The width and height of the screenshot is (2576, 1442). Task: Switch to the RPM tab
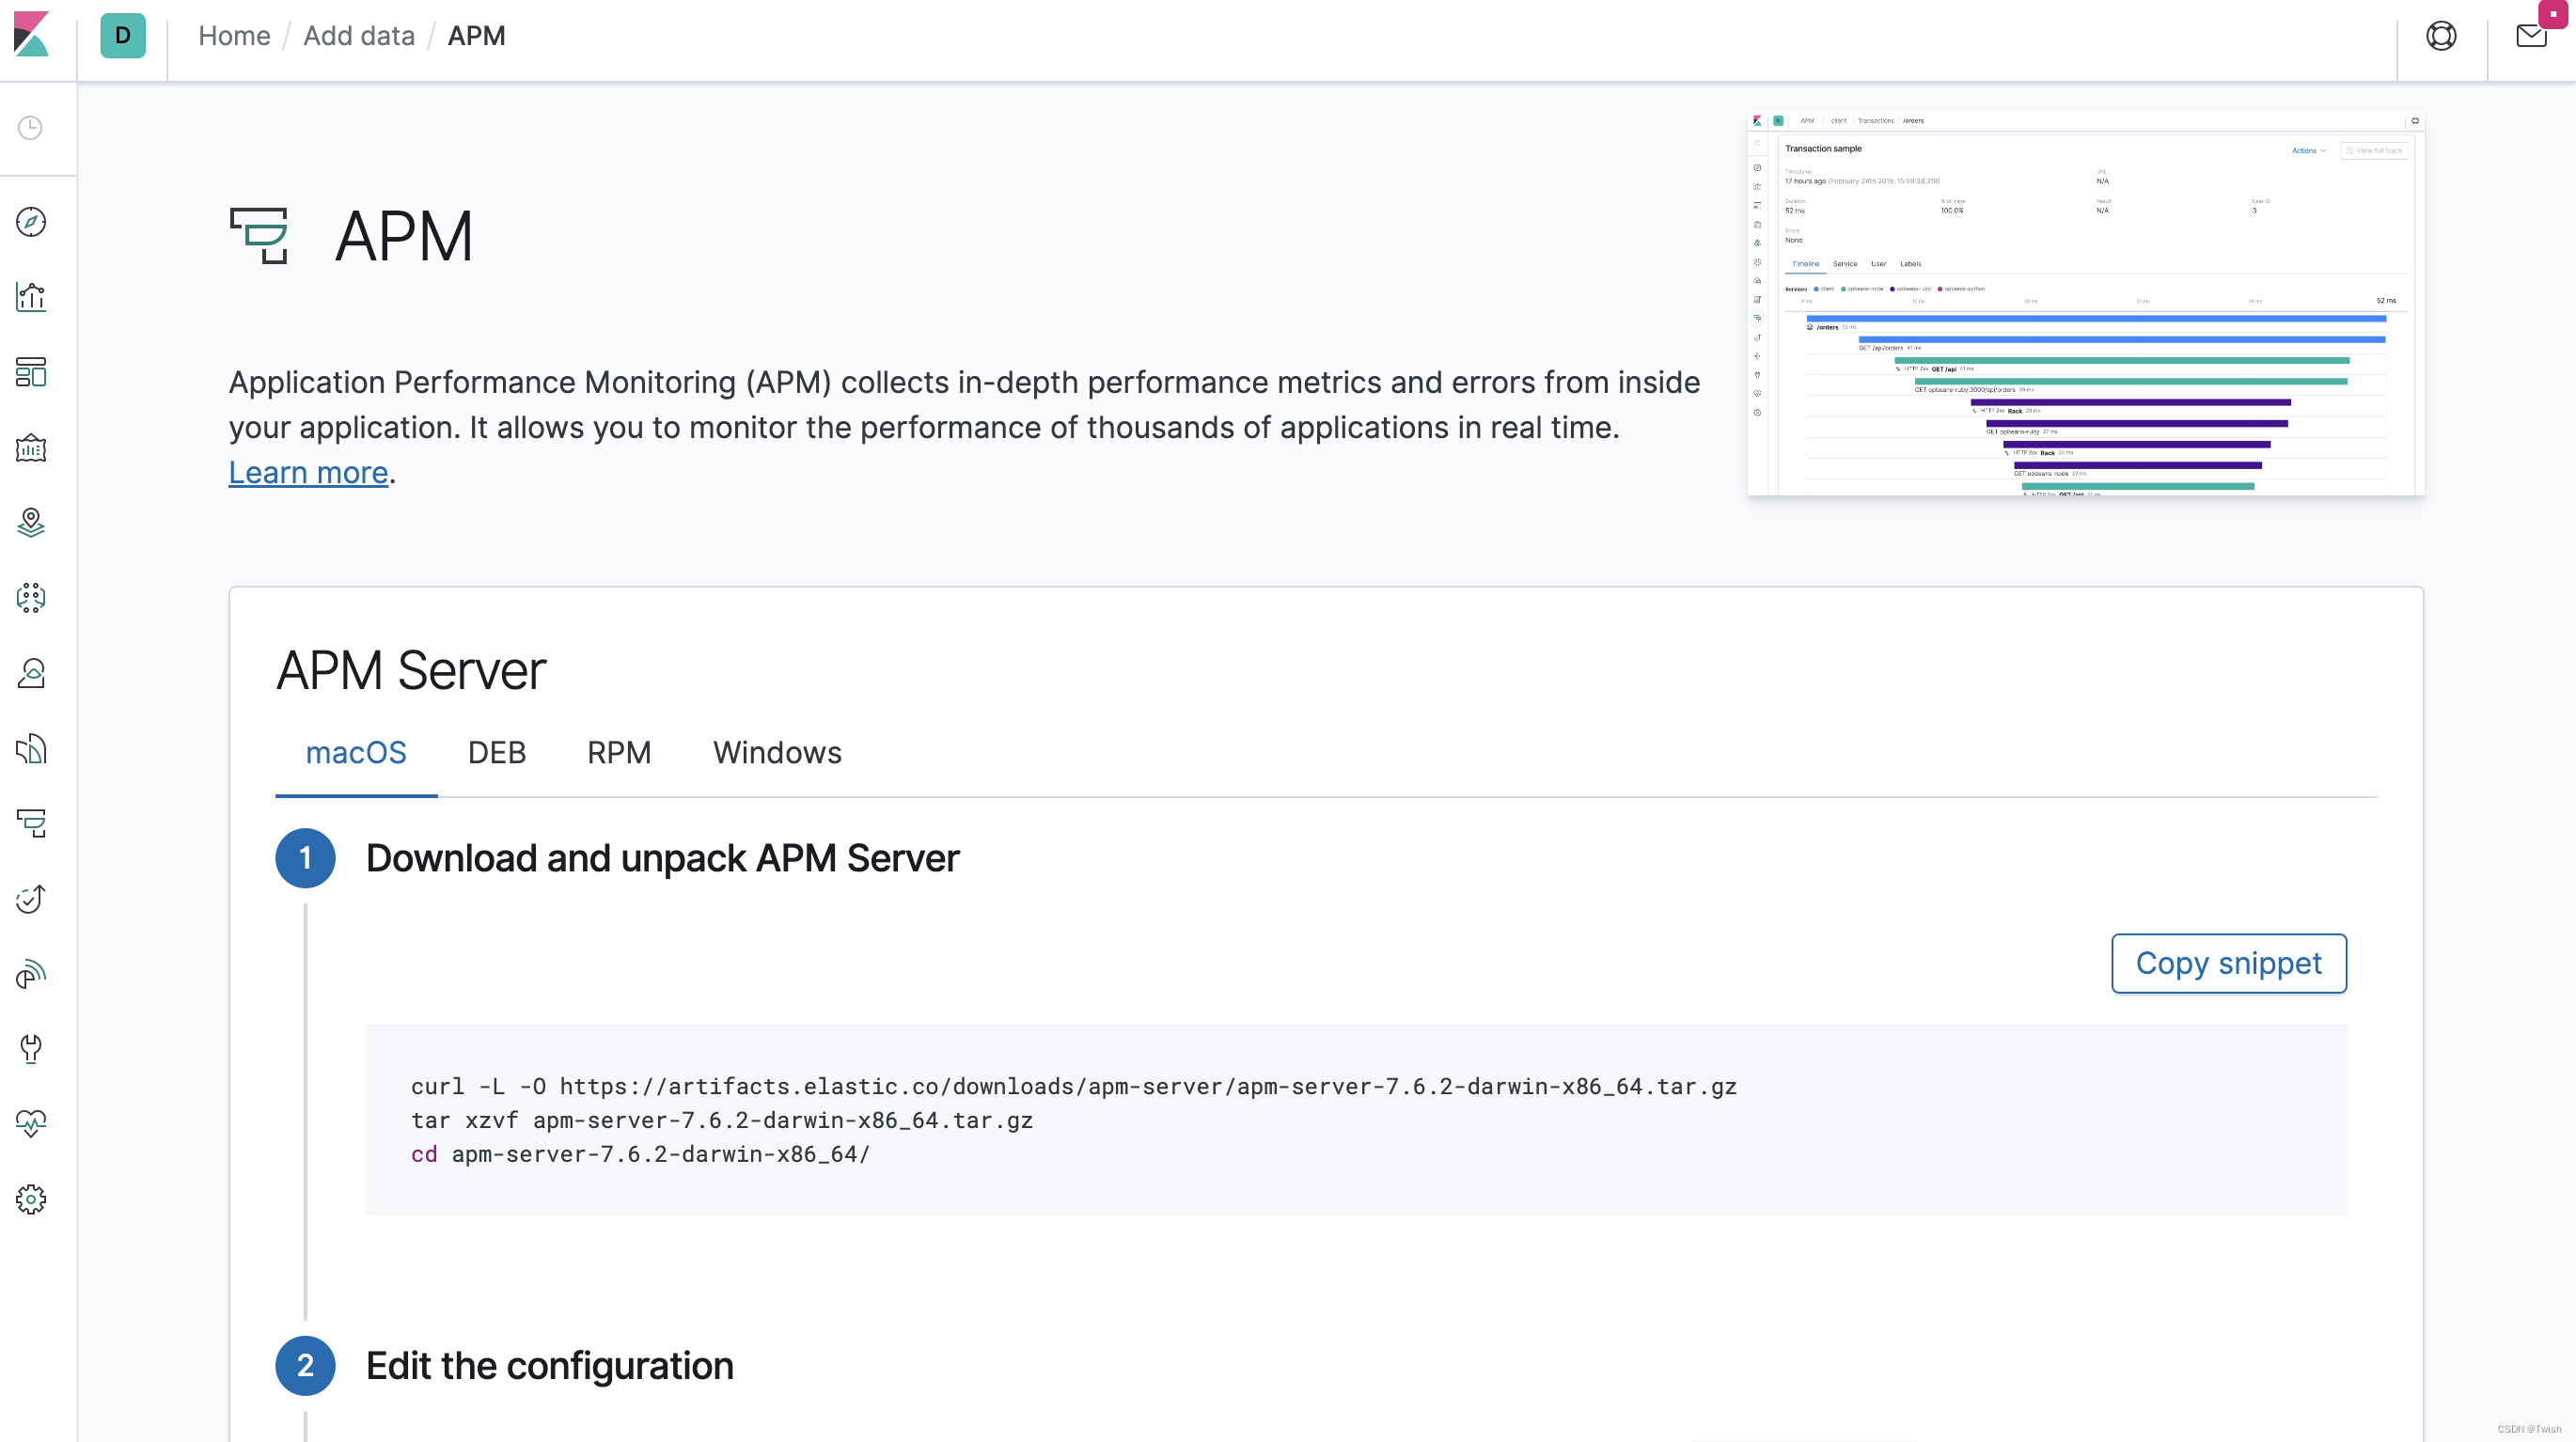(x=619, y=753)
